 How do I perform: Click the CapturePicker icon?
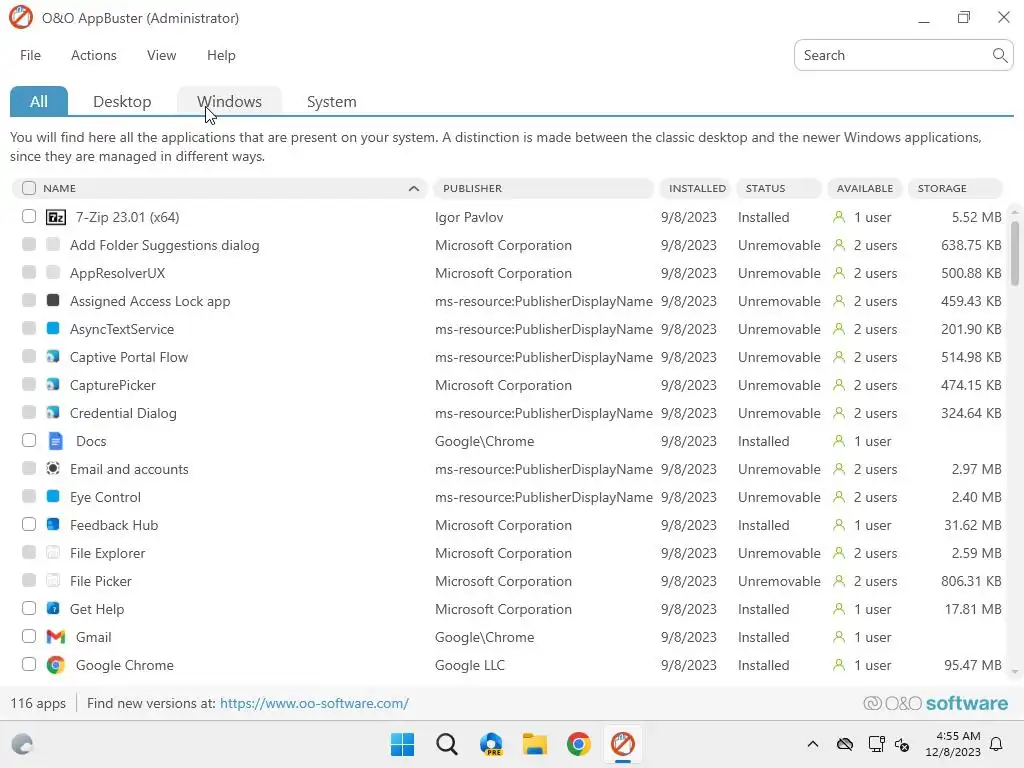click(x=53, y=385)
